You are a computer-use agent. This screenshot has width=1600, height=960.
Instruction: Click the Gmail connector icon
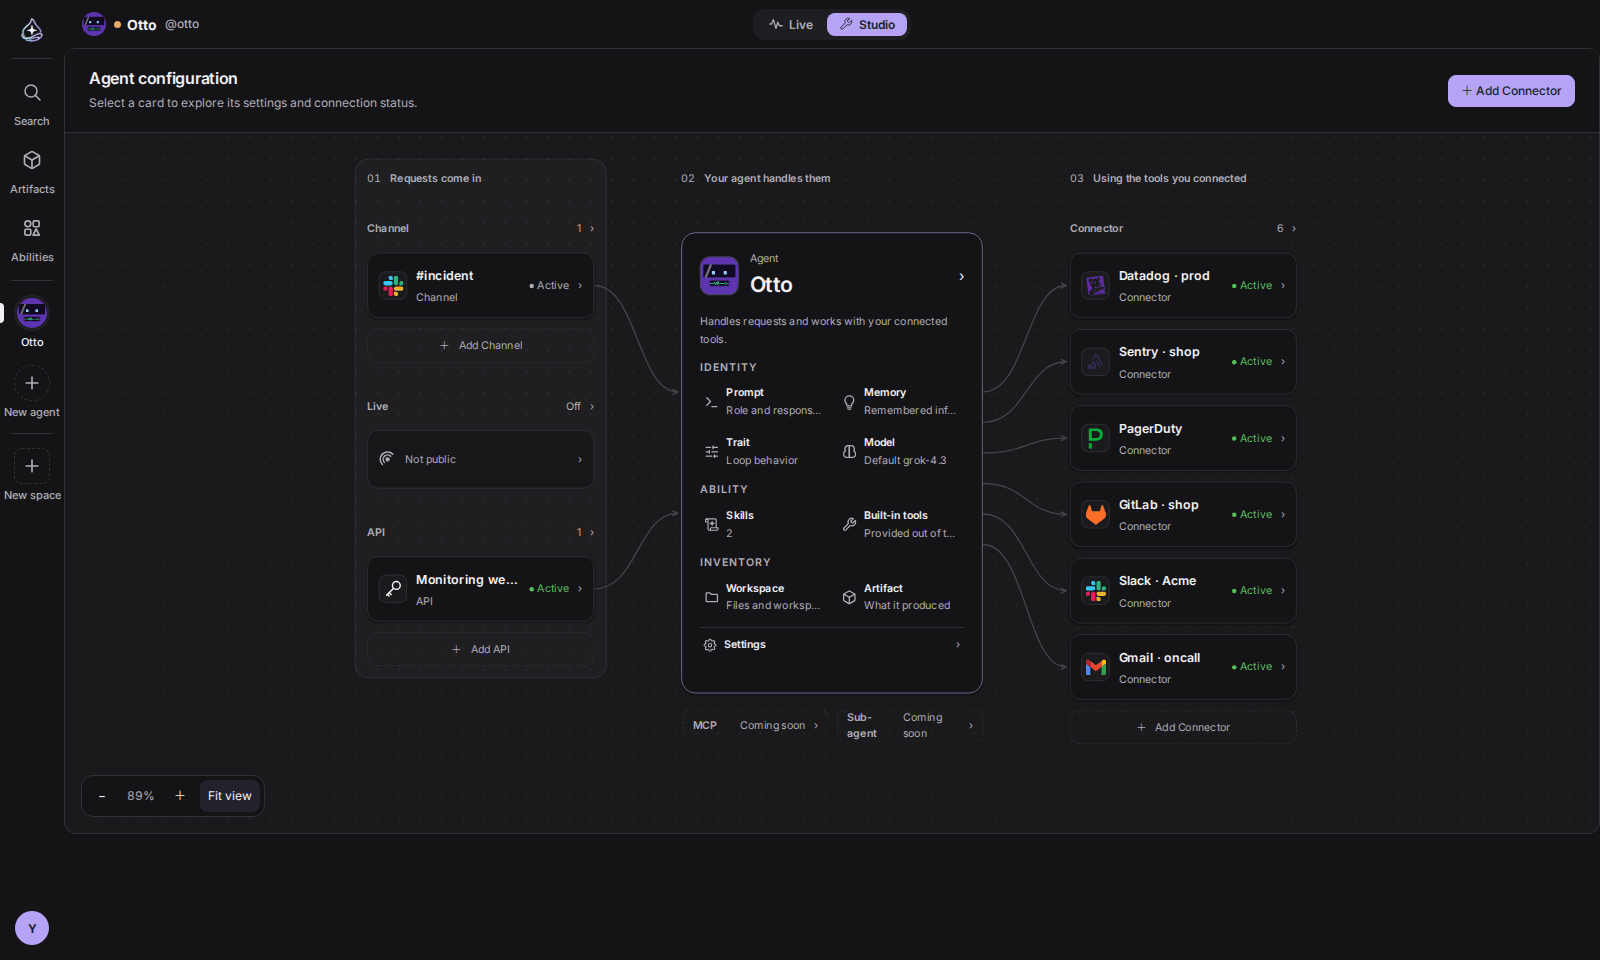[1096, 667]
